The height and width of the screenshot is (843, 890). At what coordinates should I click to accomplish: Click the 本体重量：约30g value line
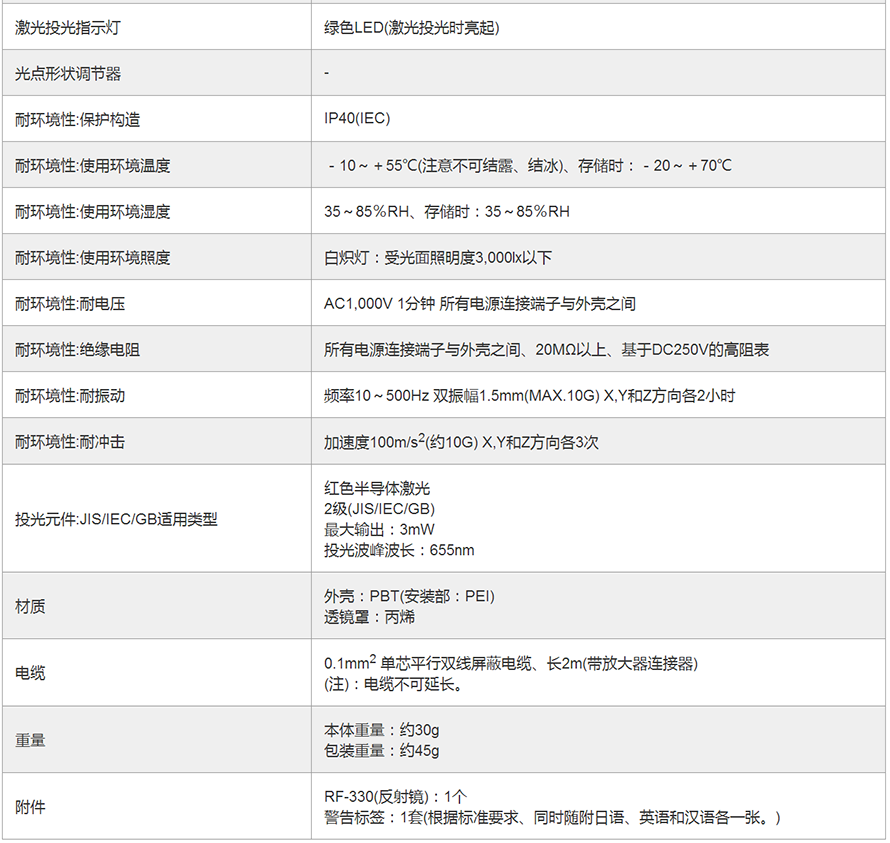coord(381,730)
